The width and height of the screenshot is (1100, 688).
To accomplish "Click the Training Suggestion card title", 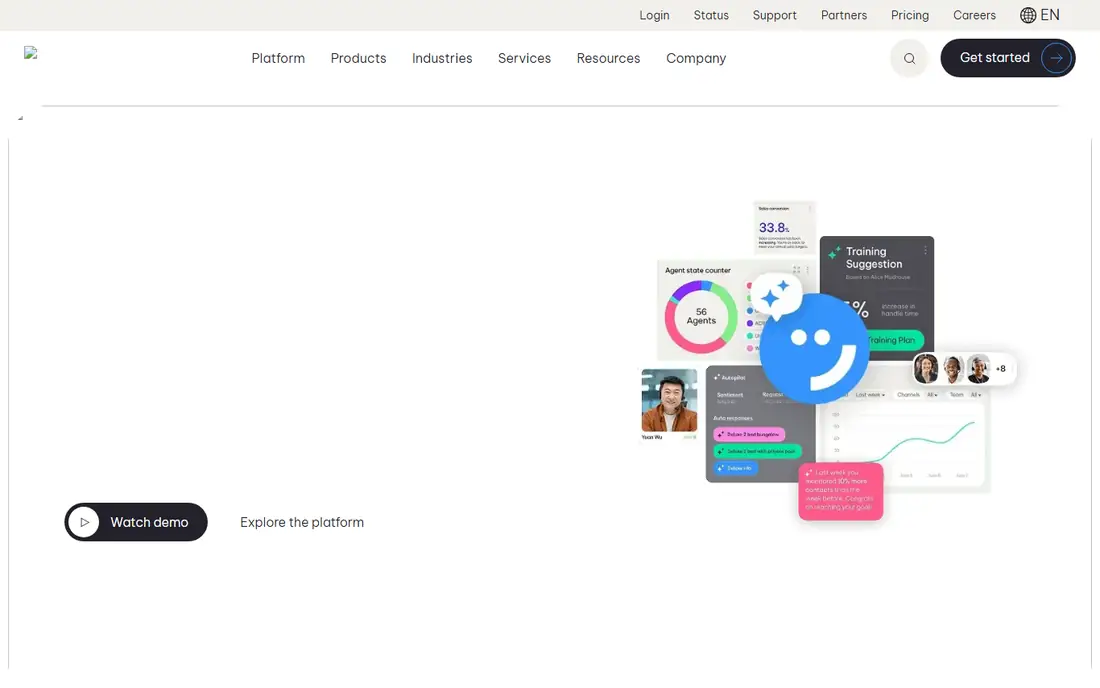I will pyautogui.click(x=873, y=257).
